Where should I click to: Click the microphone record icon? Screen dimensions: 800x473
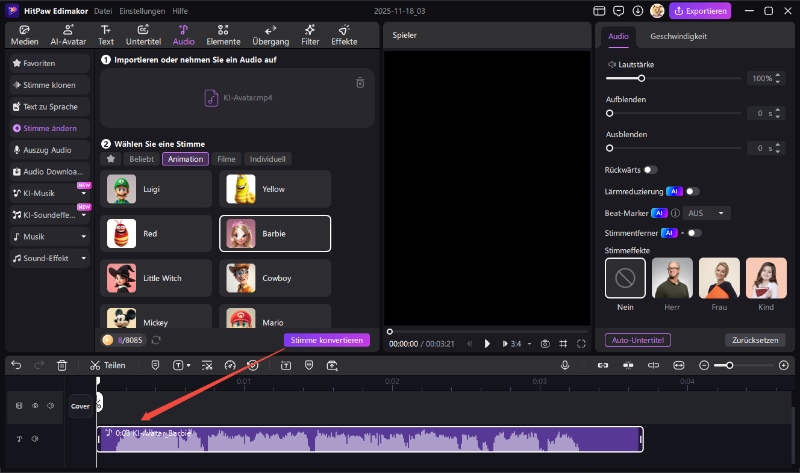[565, 365]
